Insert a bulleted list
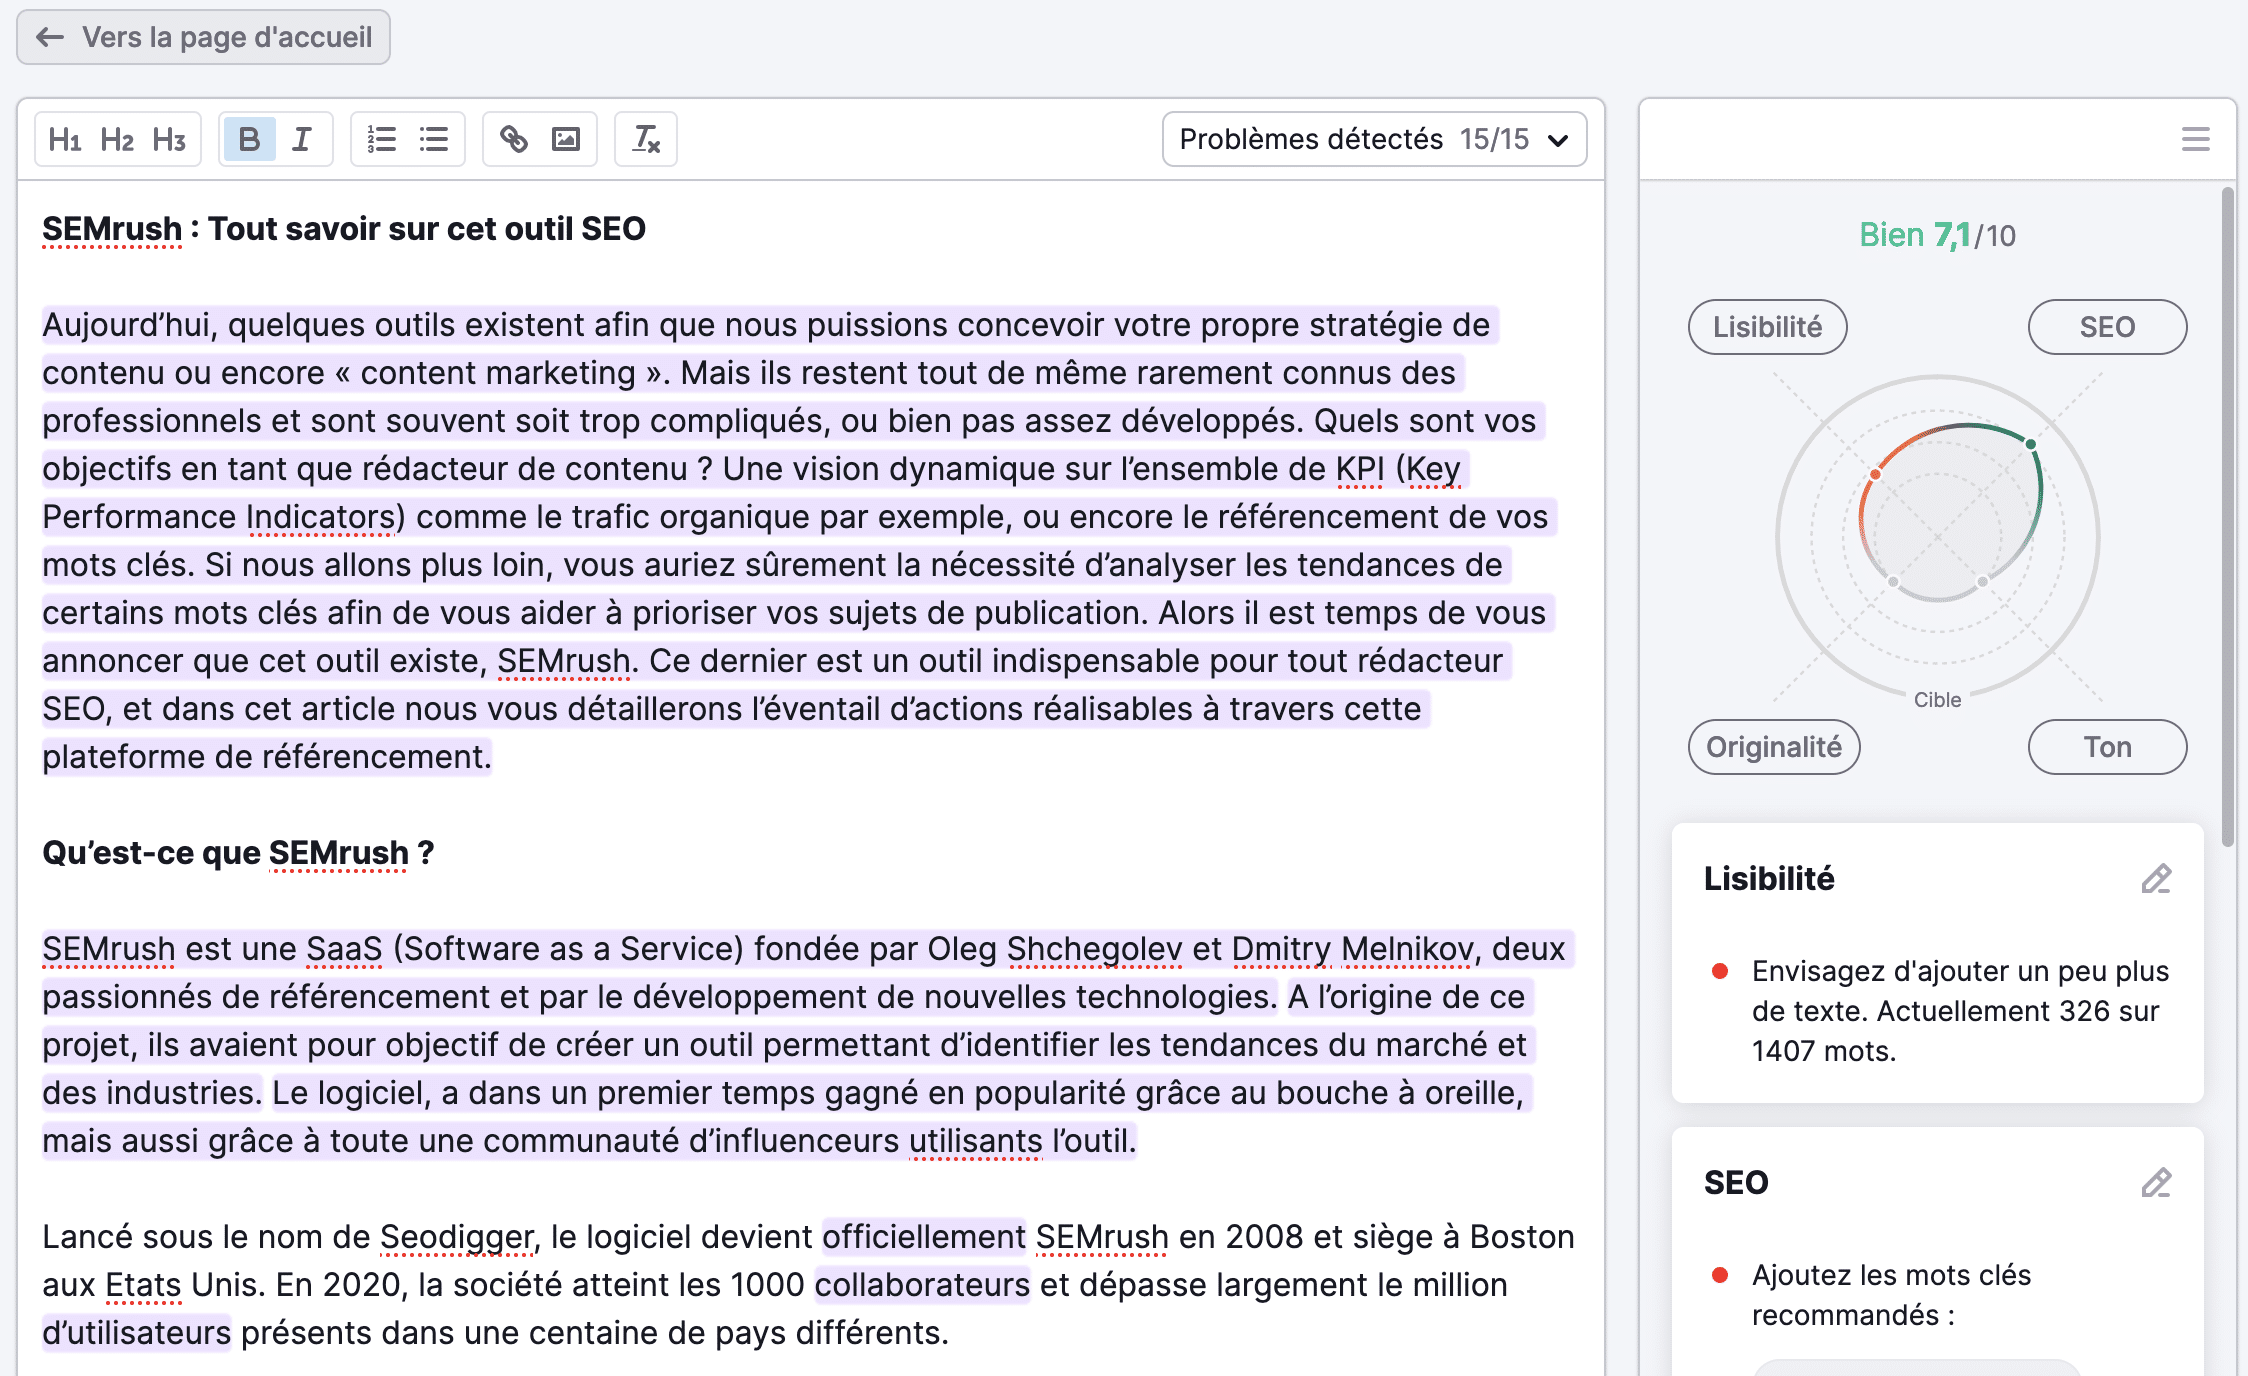Screen dimensions: 2248x1376 pyautogui.click(x=434, y=139)
